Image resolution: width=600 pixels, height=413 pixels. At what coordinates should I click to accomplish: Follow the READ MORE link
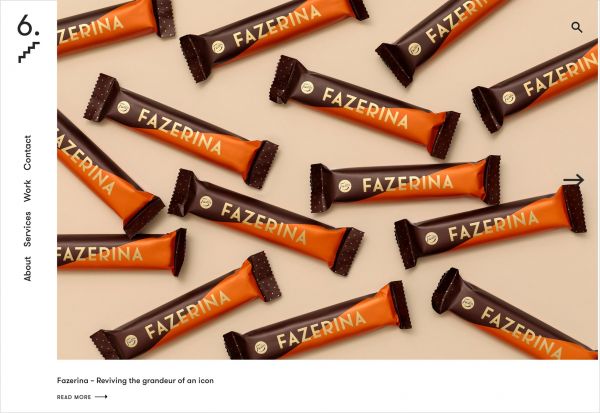click(74, 397)
